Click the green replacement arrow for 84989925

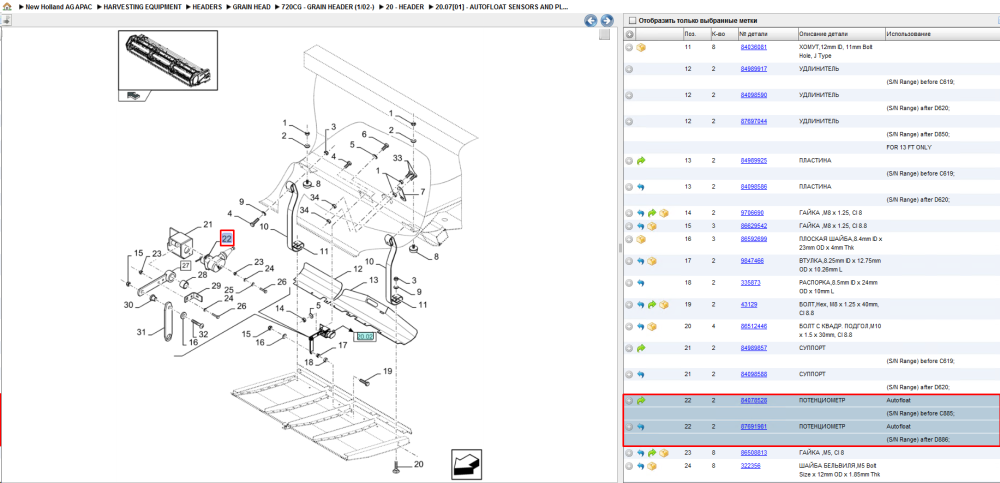[x=641, y=161]
